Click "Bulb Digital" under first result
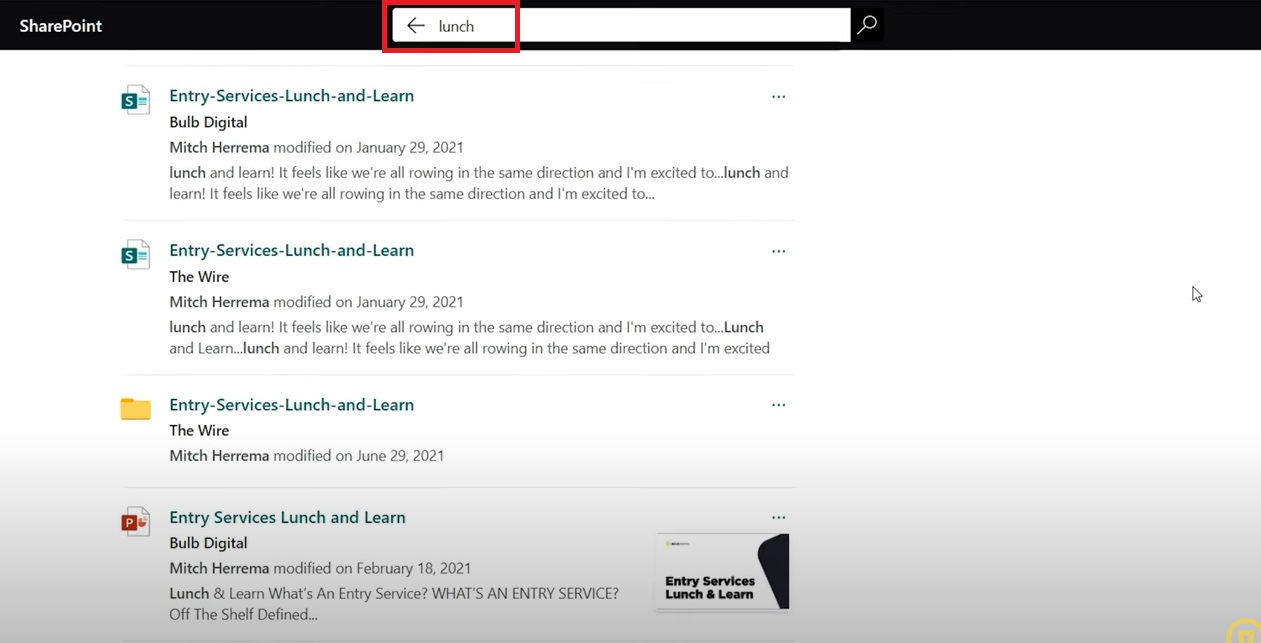The height and width of the screenshot is (643, 1261). (208, 122)
